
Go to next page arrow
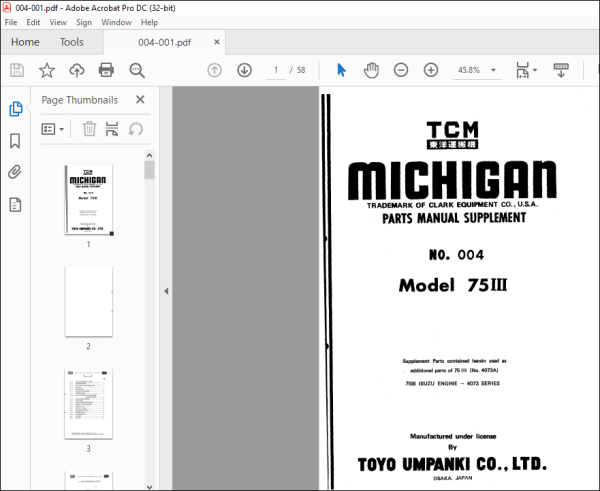pos(244,70)
